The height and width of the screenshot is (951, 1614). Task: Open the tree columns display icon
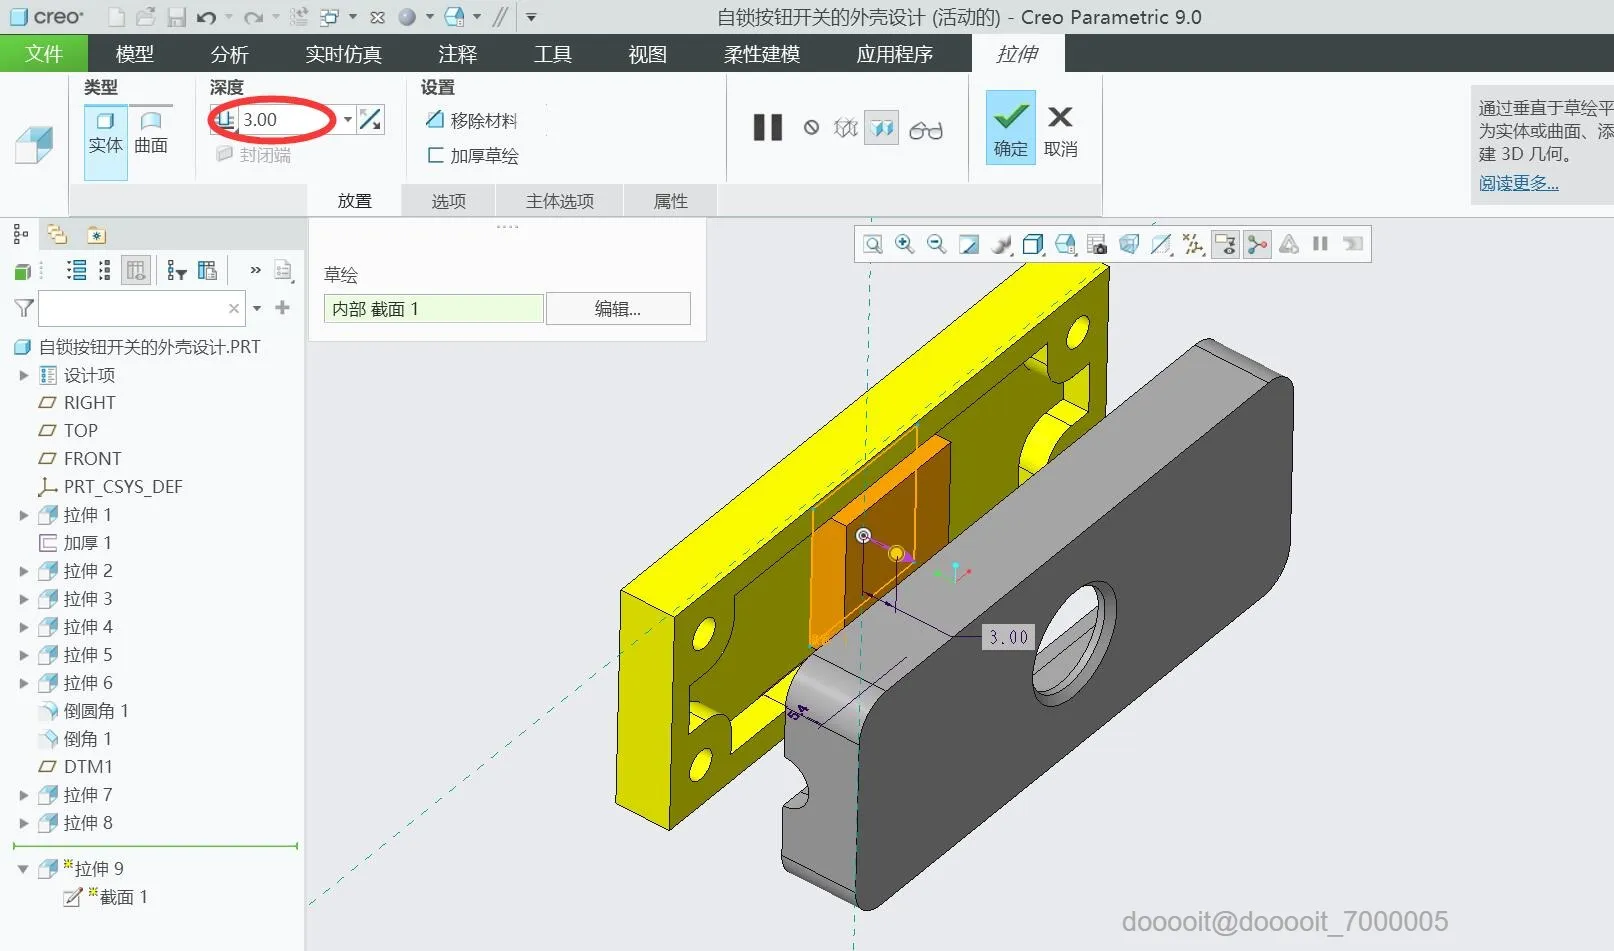pos(207,270)
